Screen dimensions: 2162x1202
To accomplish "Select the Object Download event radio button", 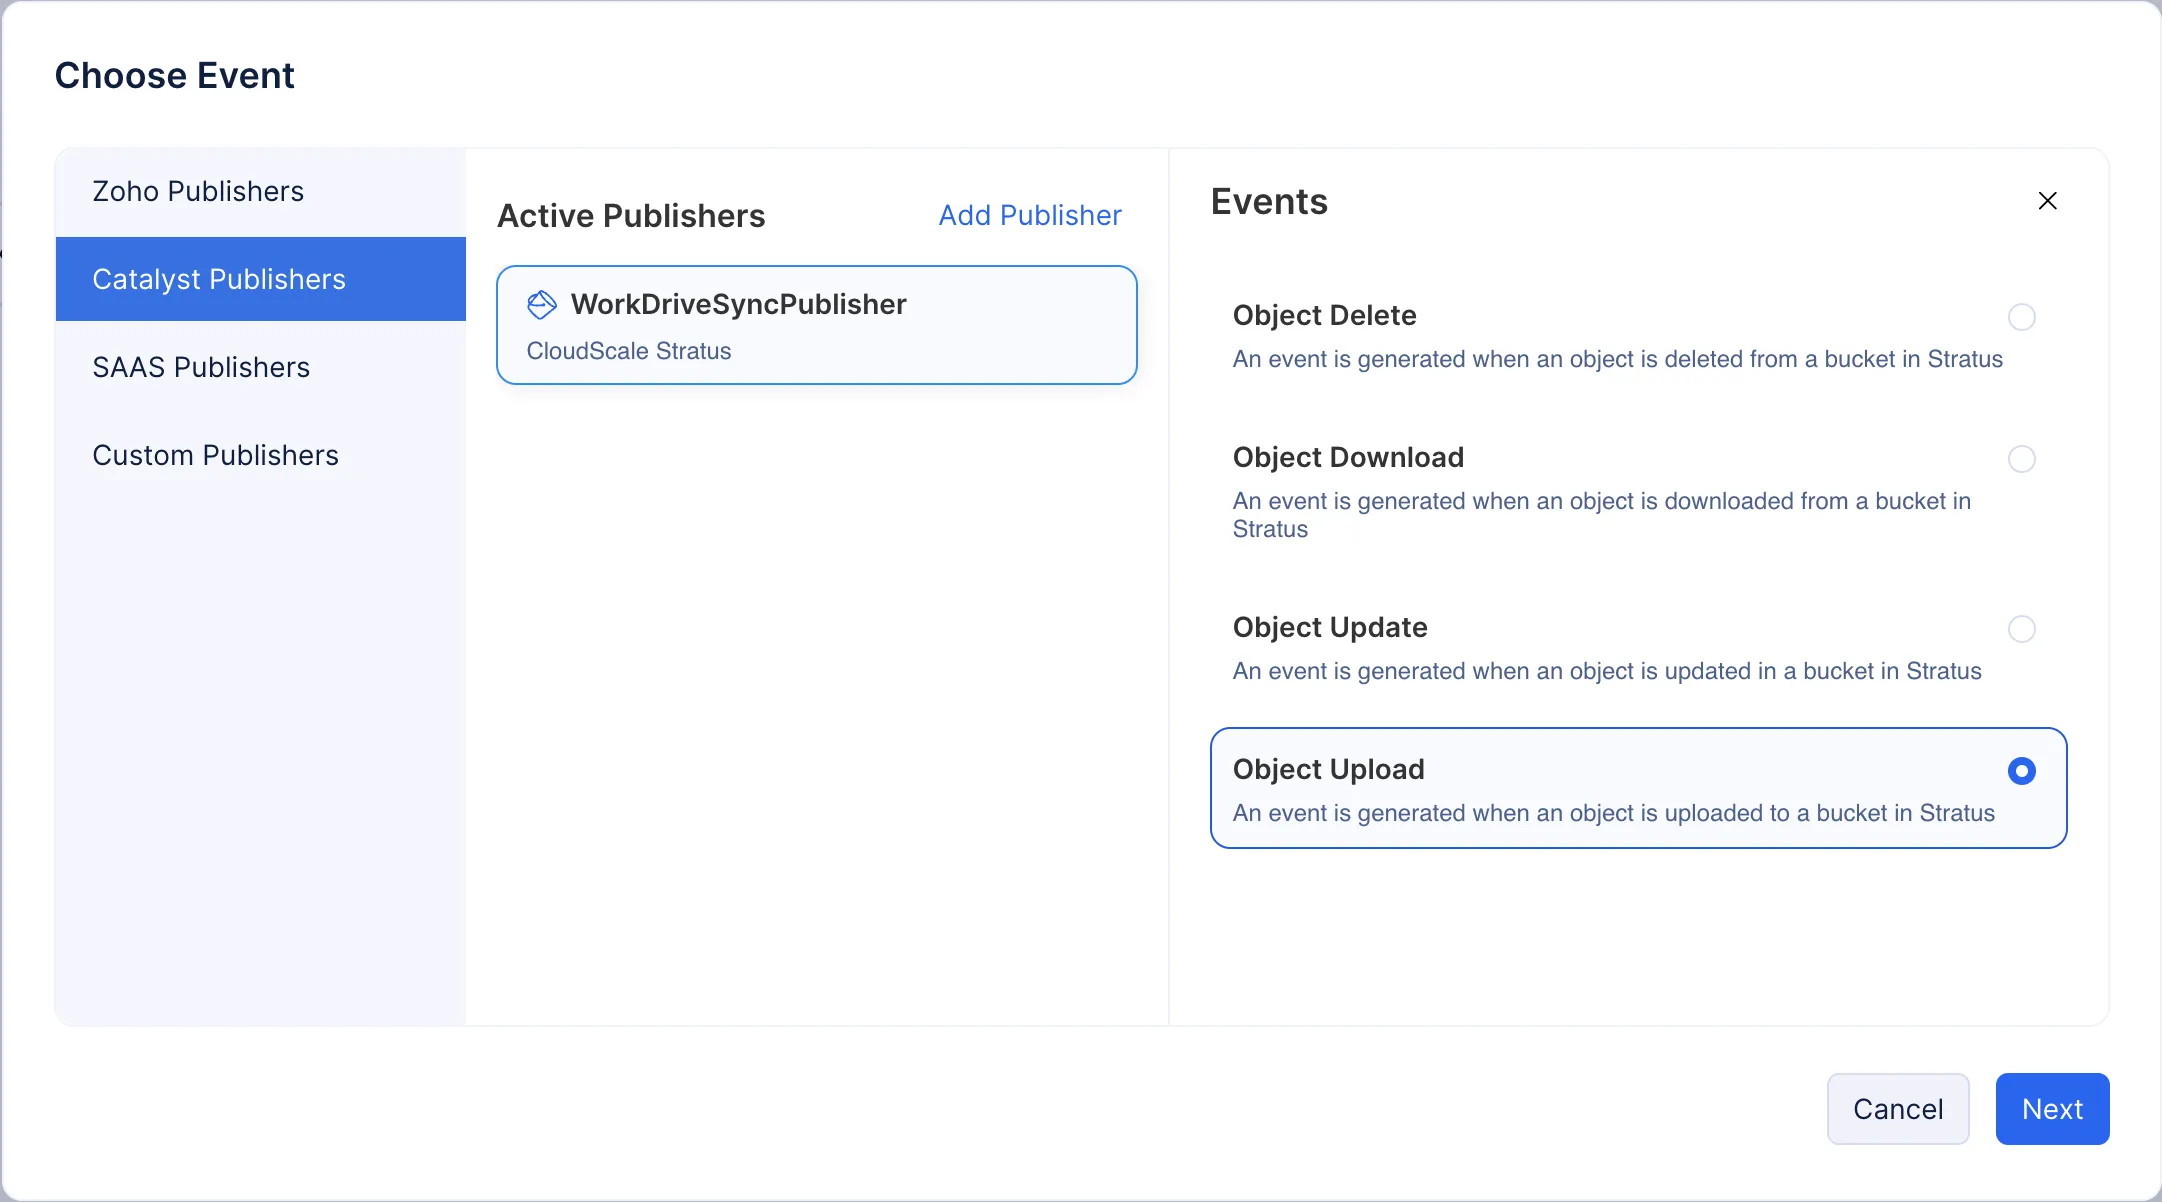I will point(2021,459).
